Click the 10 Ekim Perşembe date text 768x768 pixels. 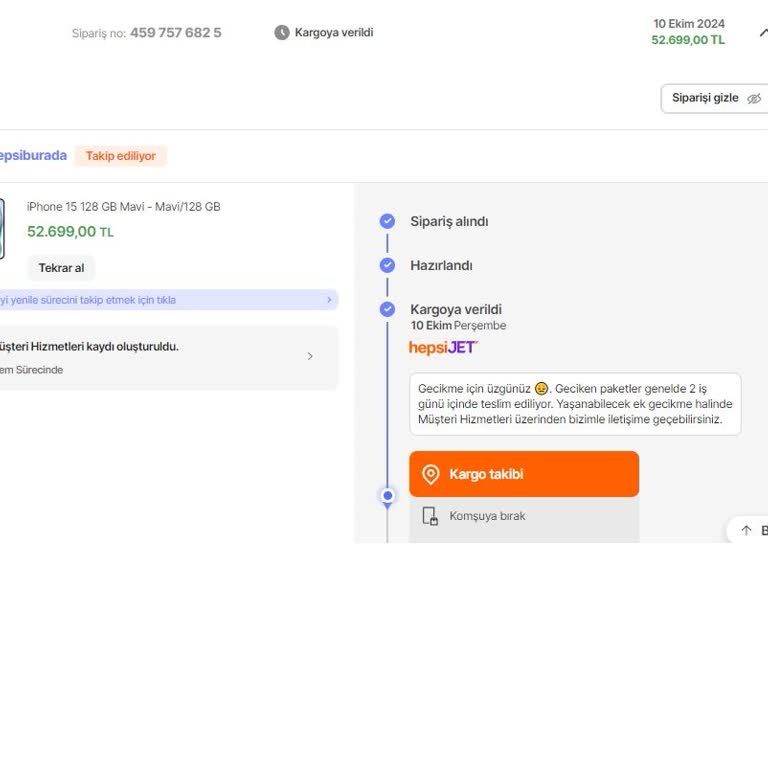[x=458, y=326]
